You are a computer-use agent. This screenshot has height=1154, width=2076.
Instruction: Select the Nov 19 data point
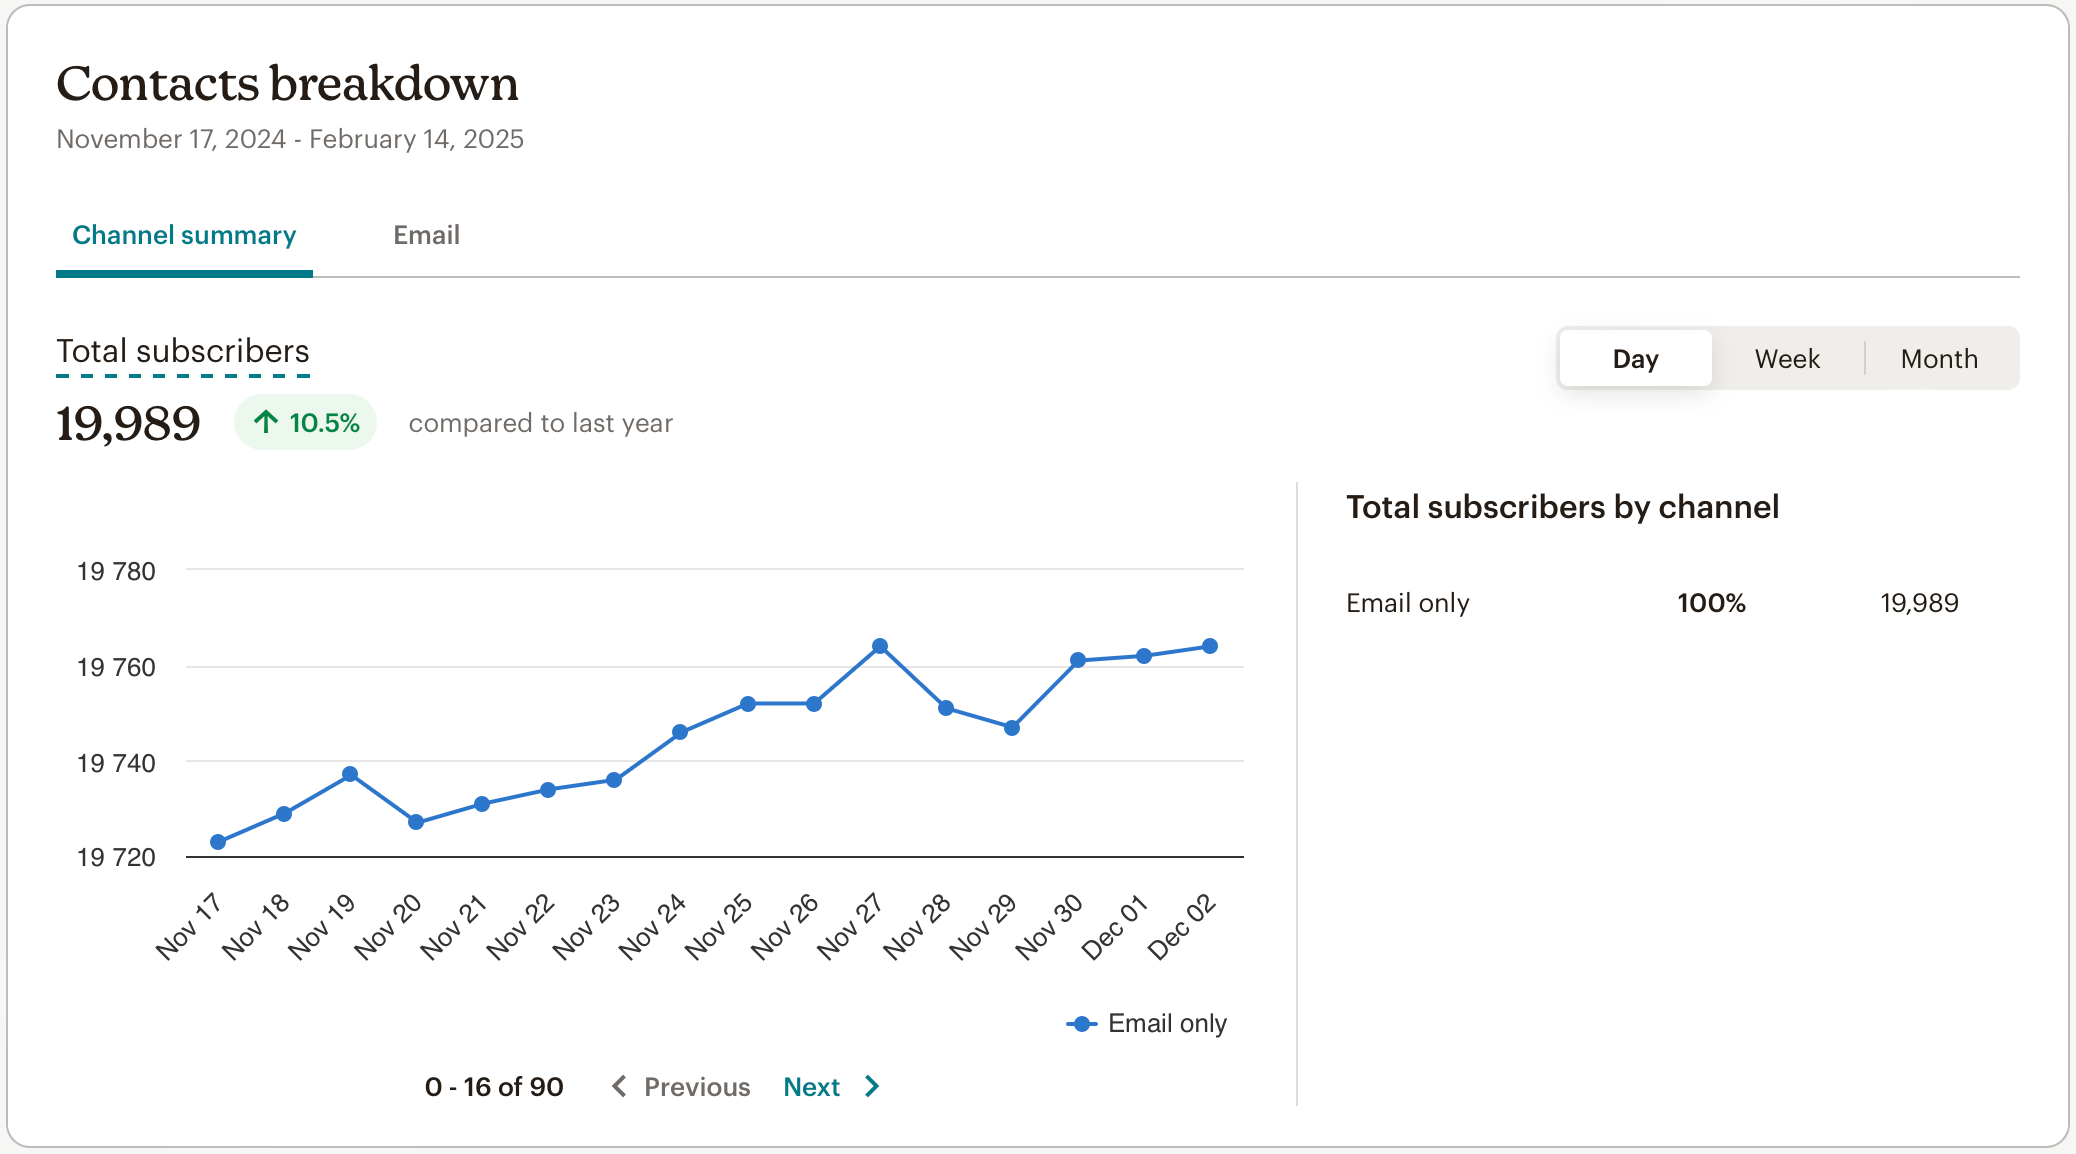click(350, 774)
